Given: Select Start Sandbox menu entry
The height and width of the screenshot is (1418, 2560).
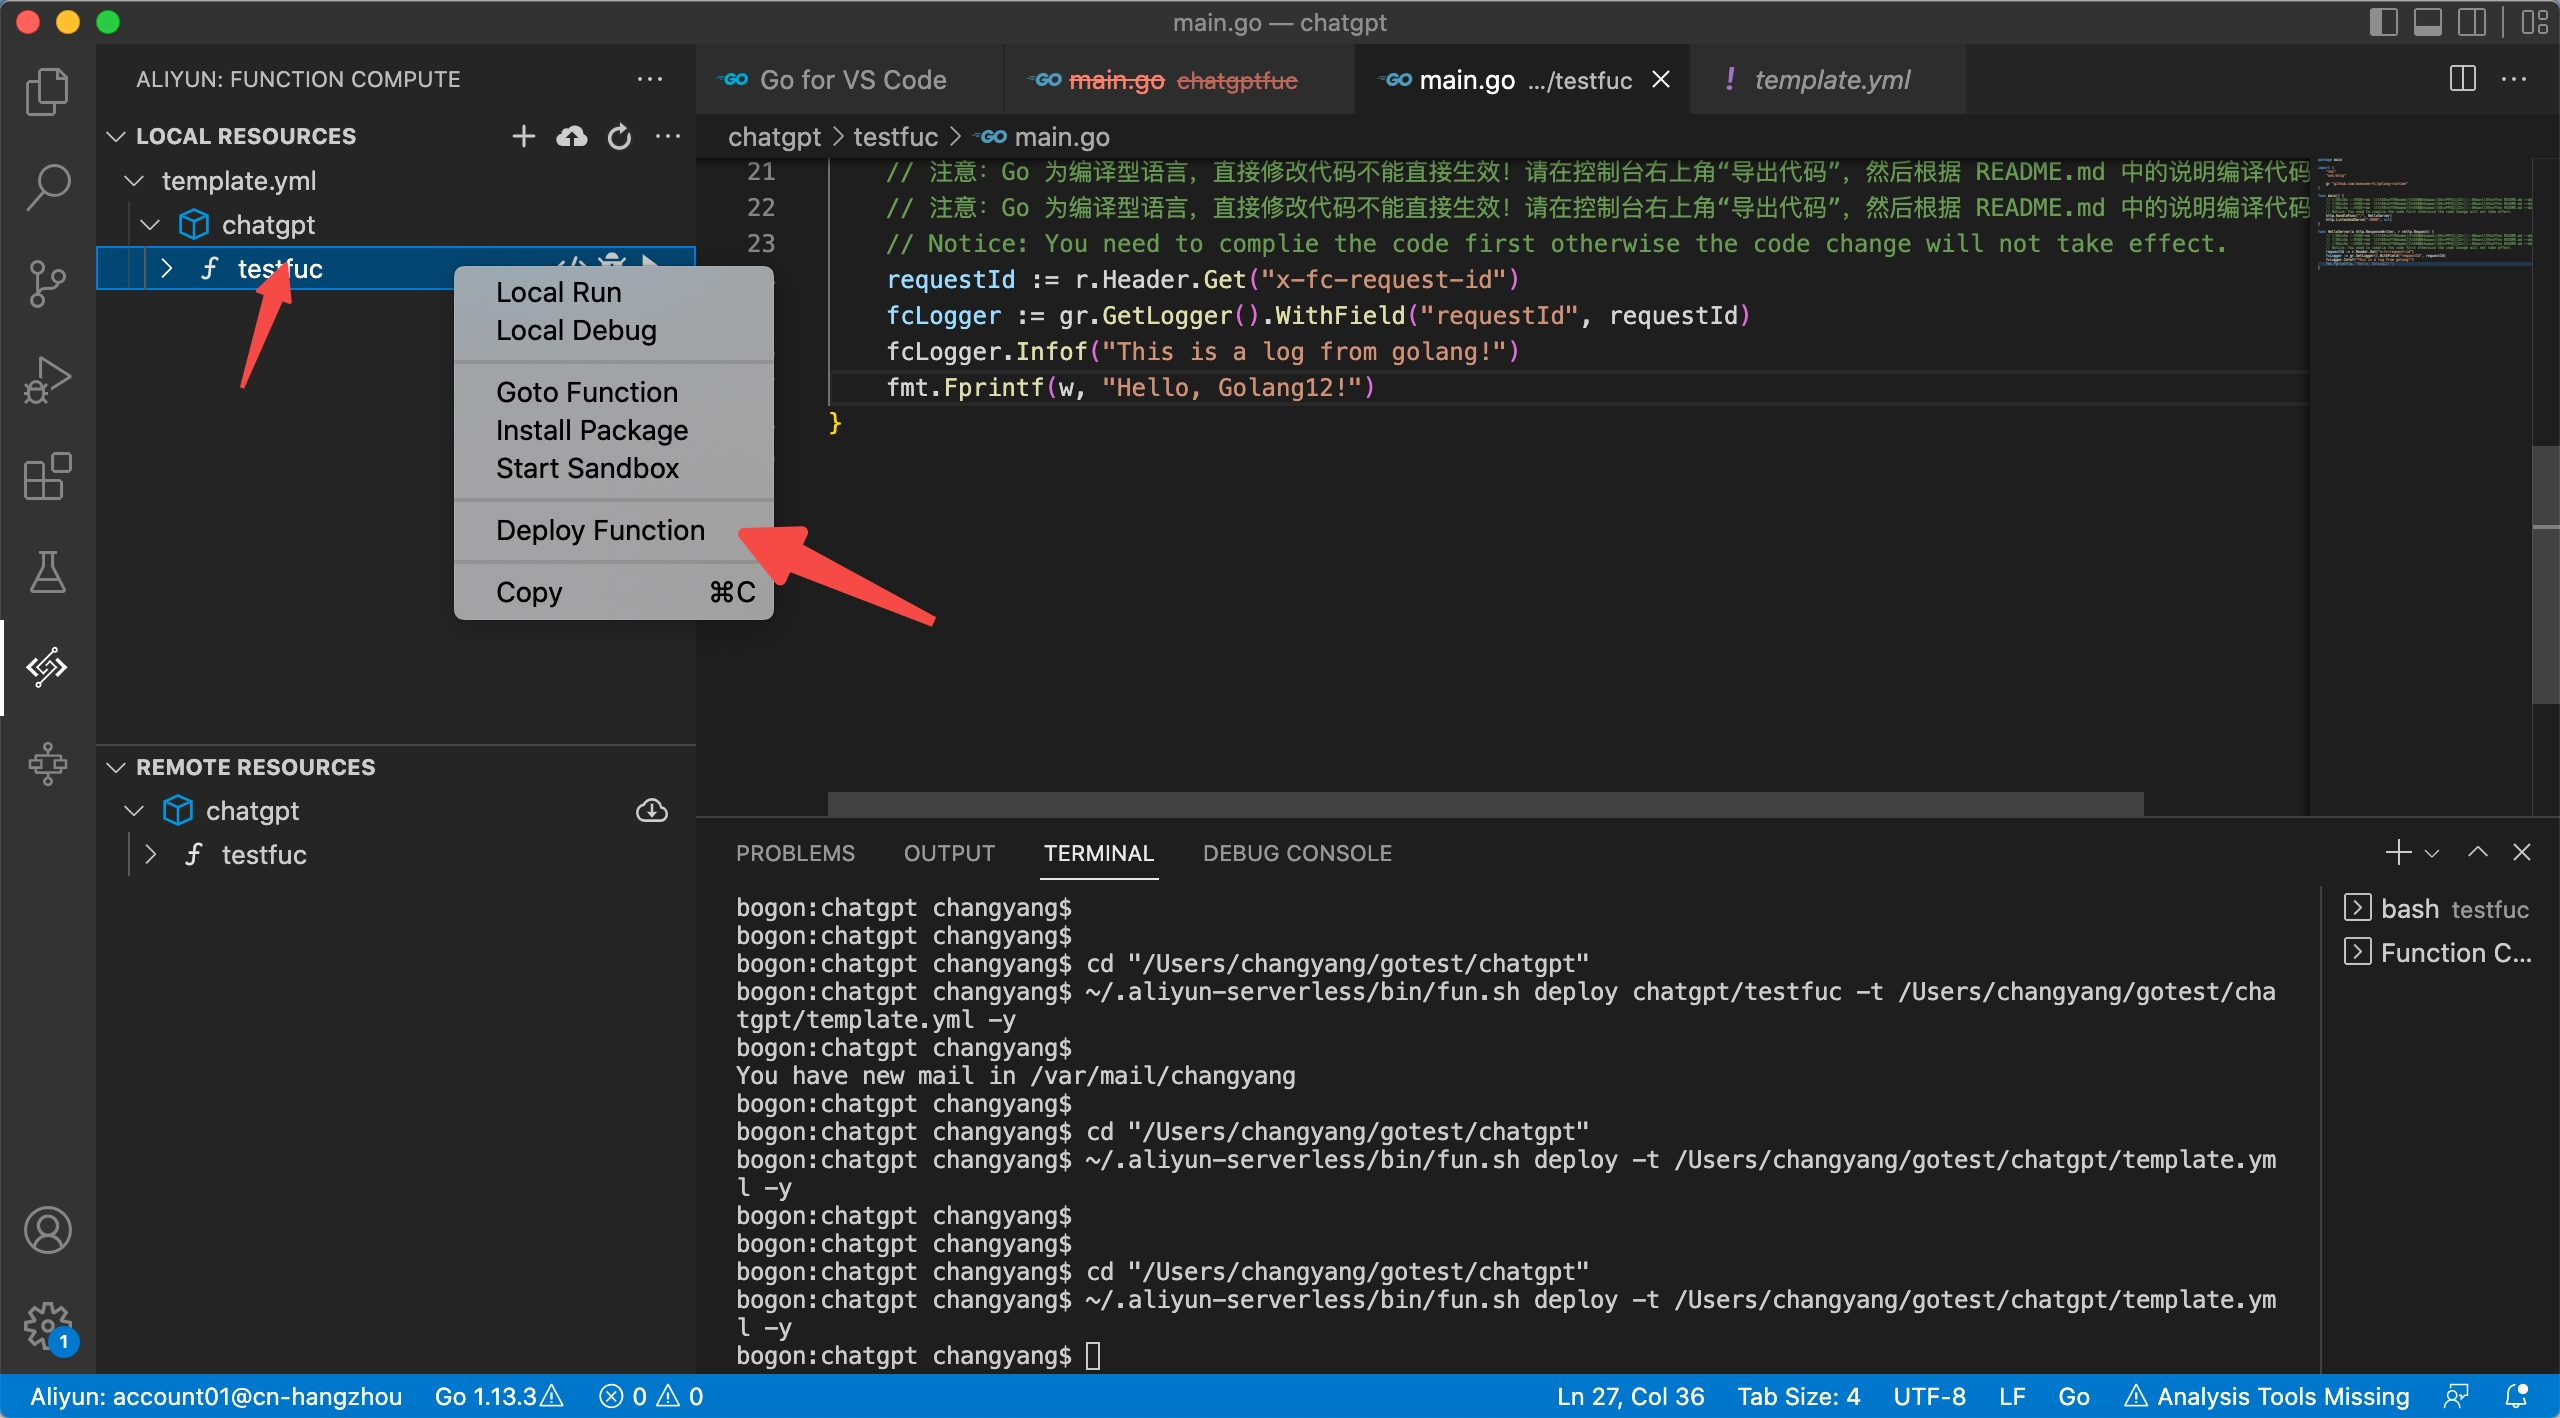Looking at the screenshot, I should tap(614, 468).
